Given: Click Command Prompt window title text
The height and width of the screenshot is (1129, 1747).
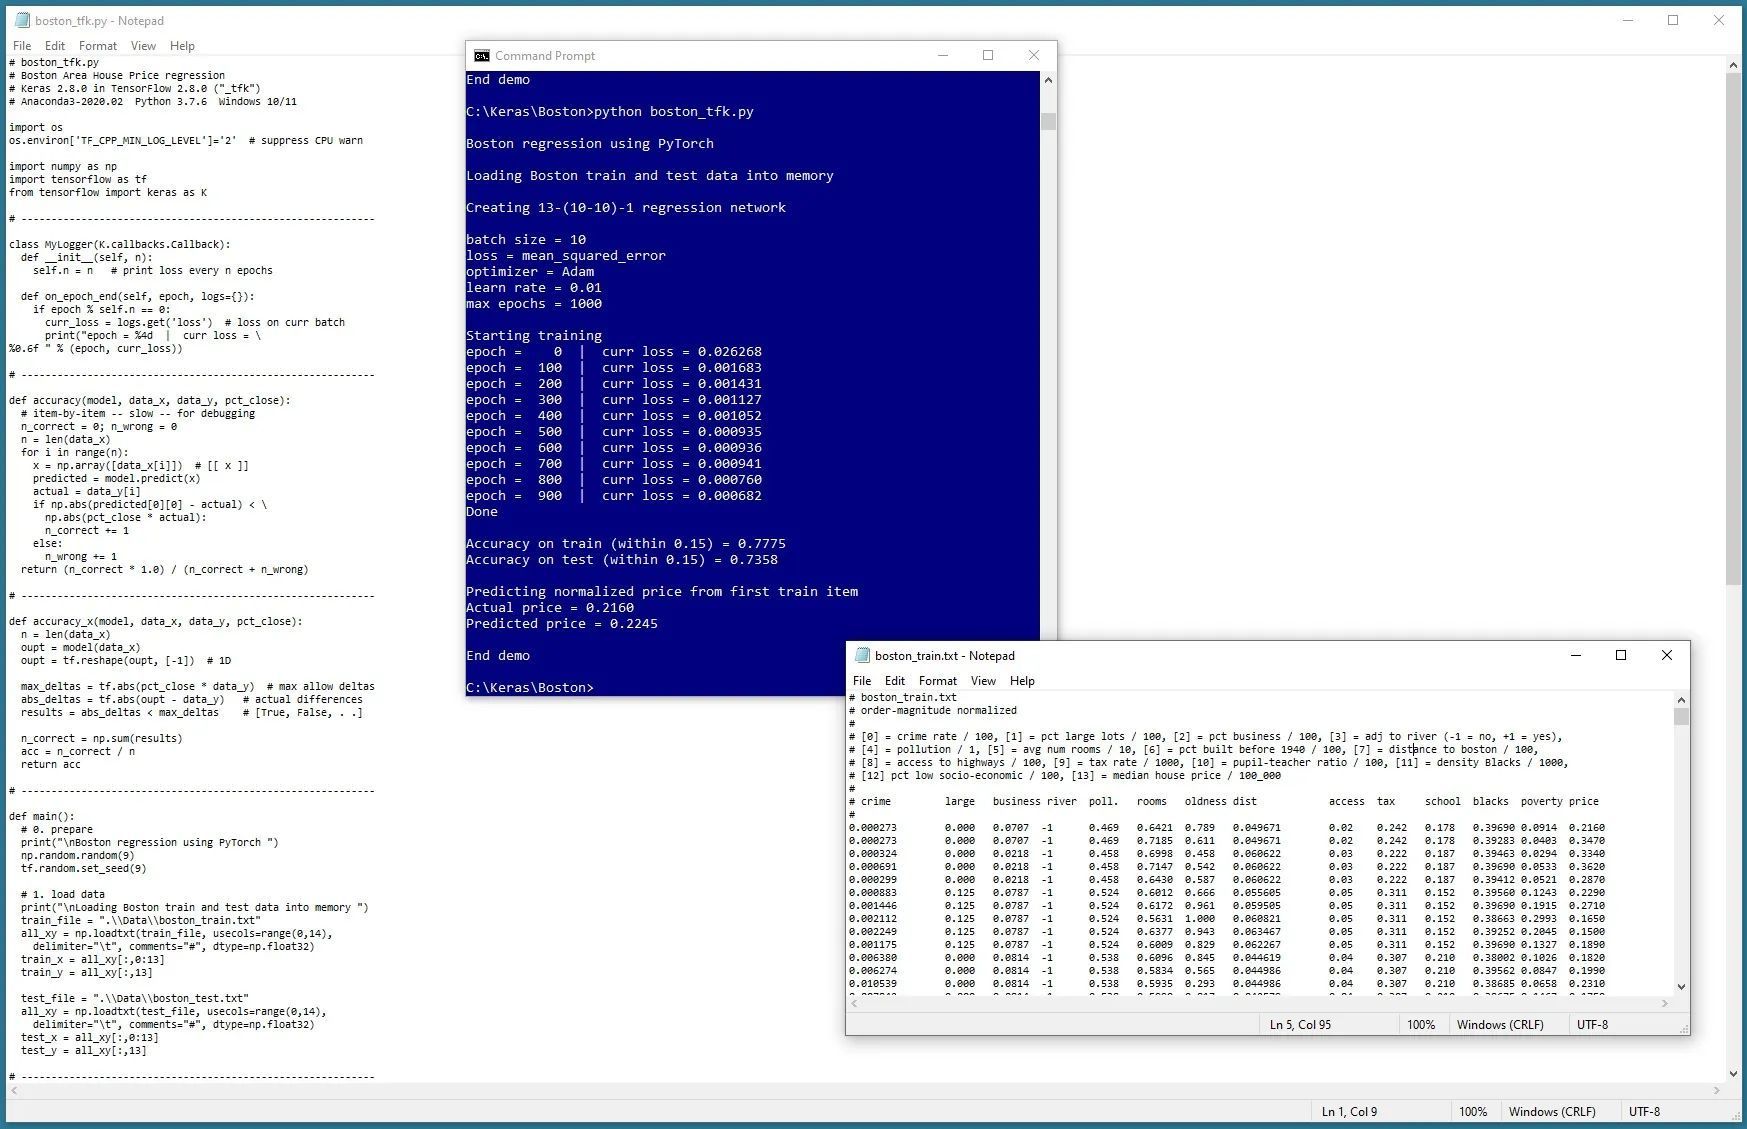Looking at the screenshot, I should click(x=545, y=56).
